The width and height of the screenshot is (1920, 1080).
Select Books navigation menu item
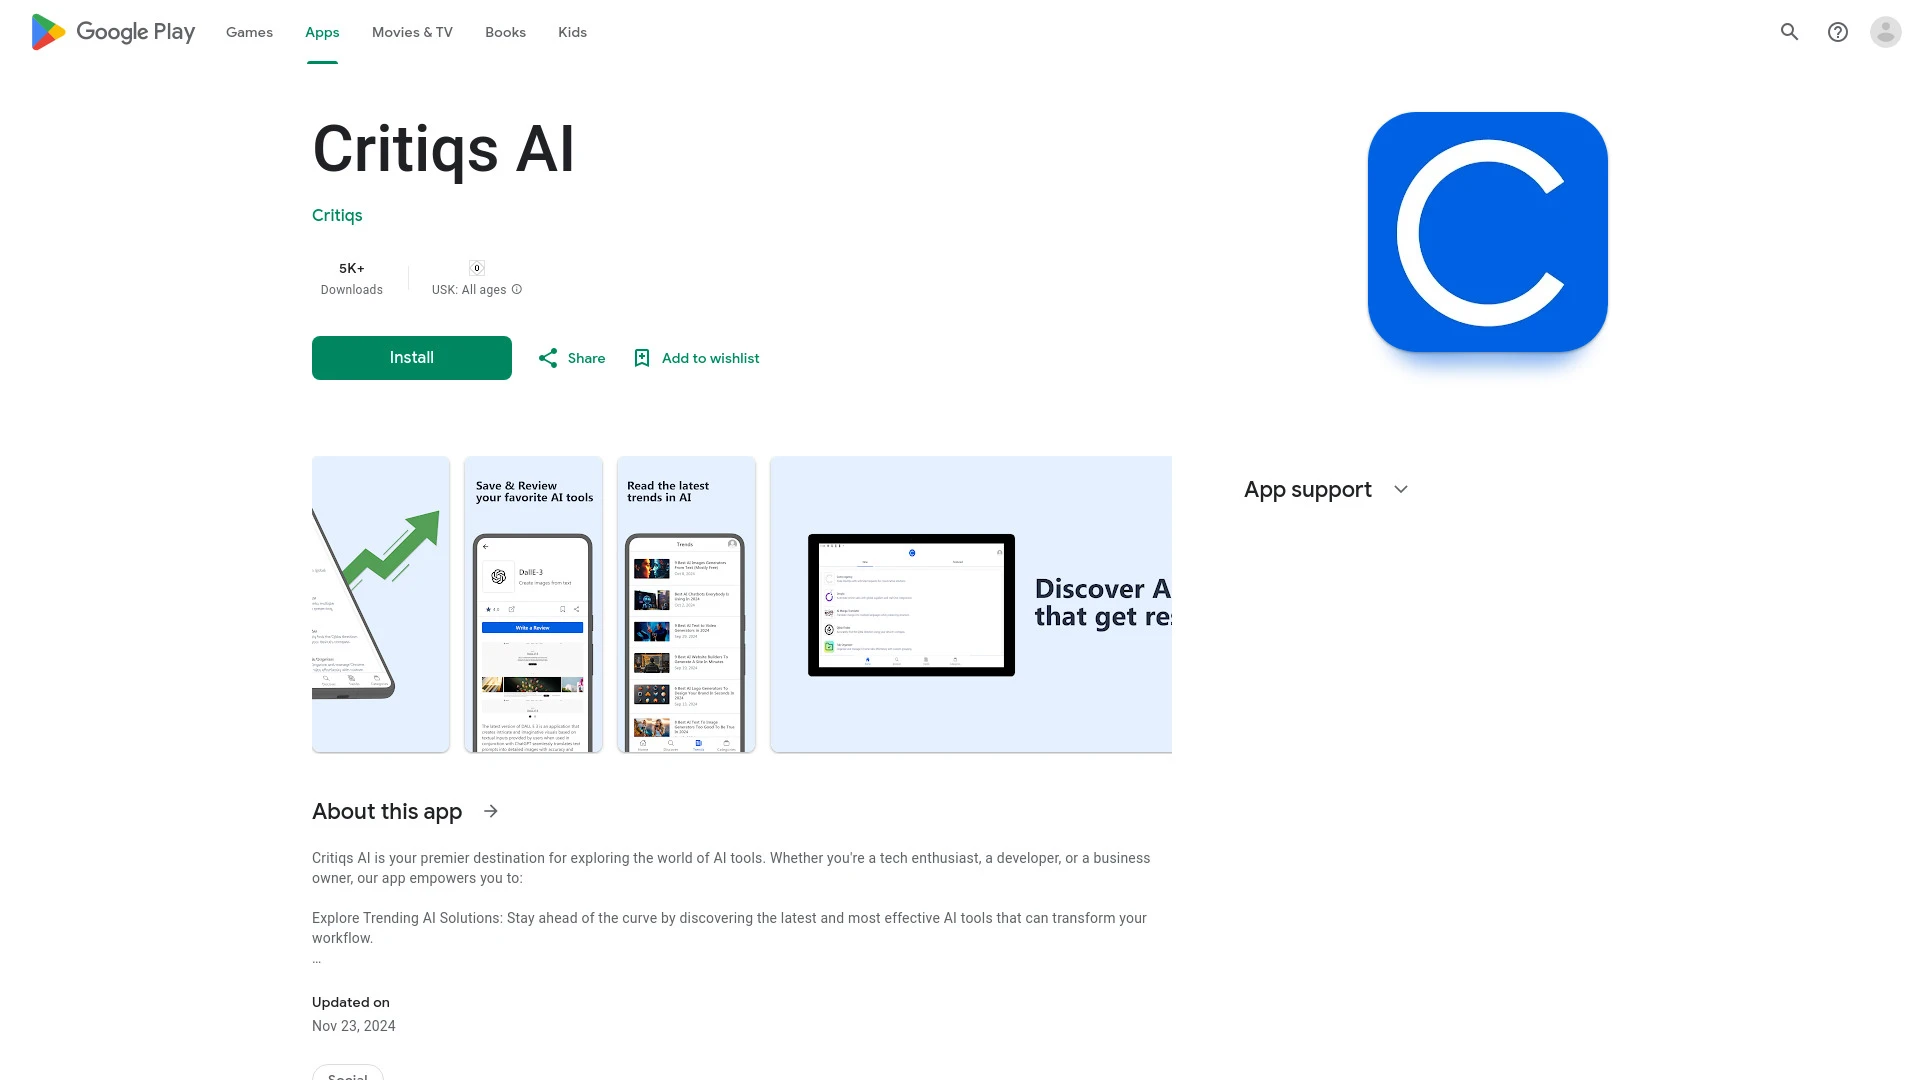coord(505,32)
